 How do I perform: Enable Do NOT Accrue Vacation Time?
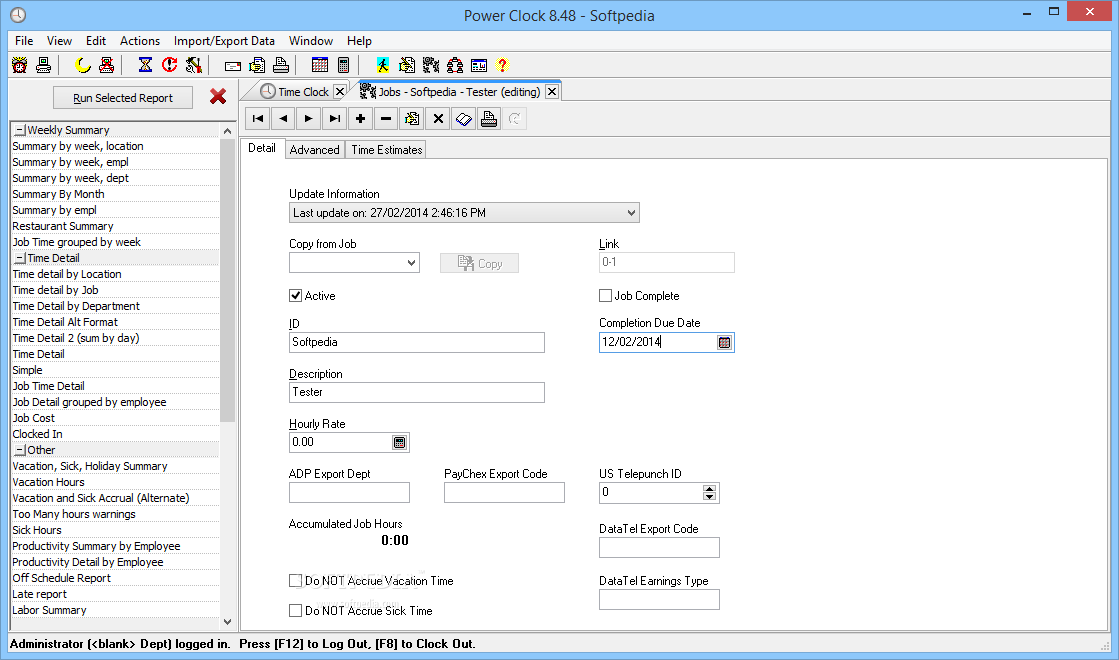pos(295,581)
